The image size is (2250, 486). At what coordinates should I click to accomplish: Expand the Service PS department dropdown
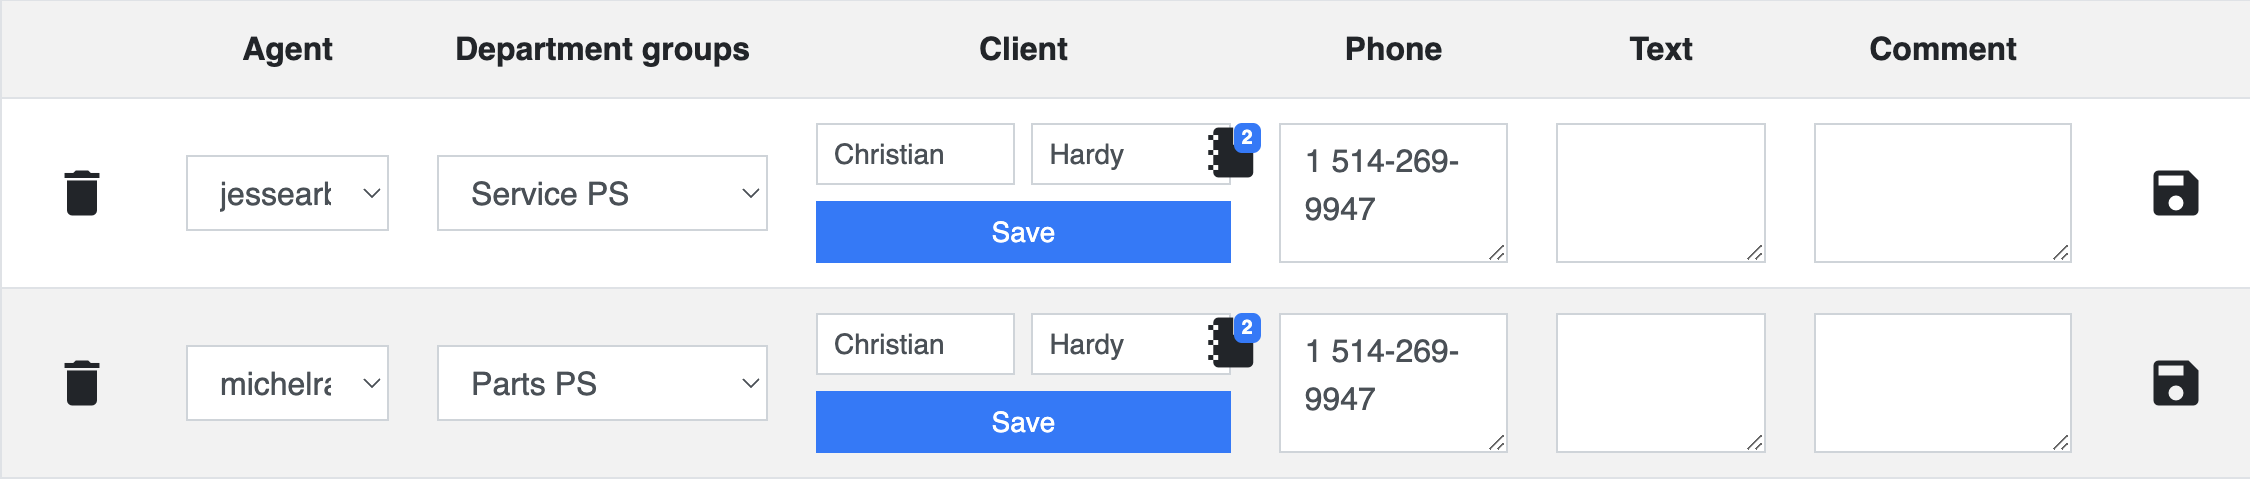point(602,193)
